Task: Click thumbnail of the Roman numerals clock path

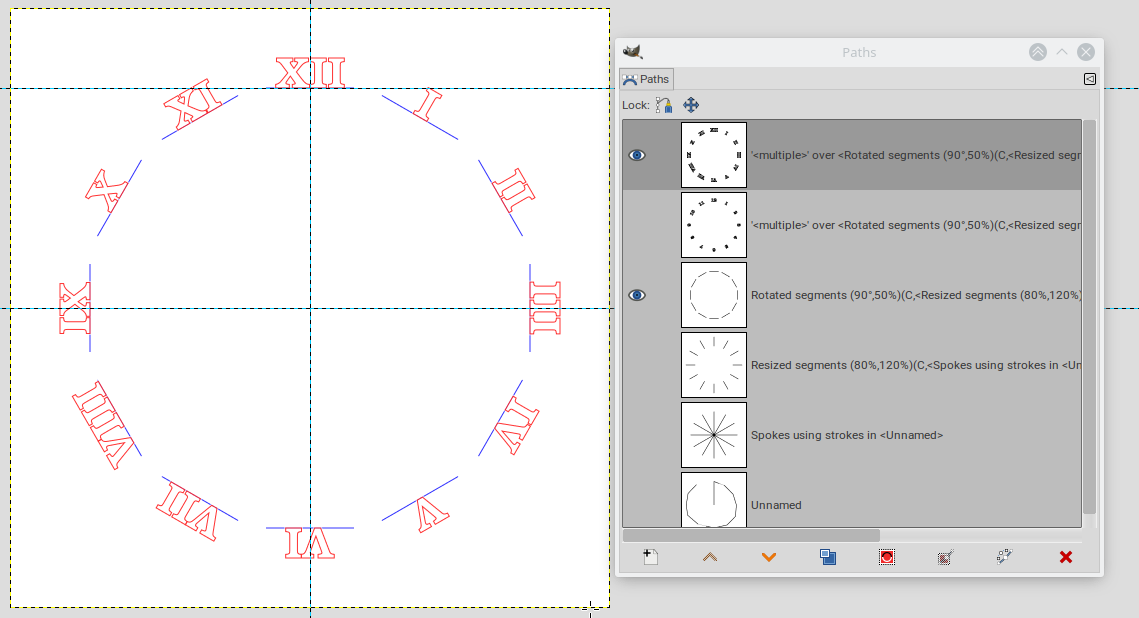Action: tap(714, 155)
